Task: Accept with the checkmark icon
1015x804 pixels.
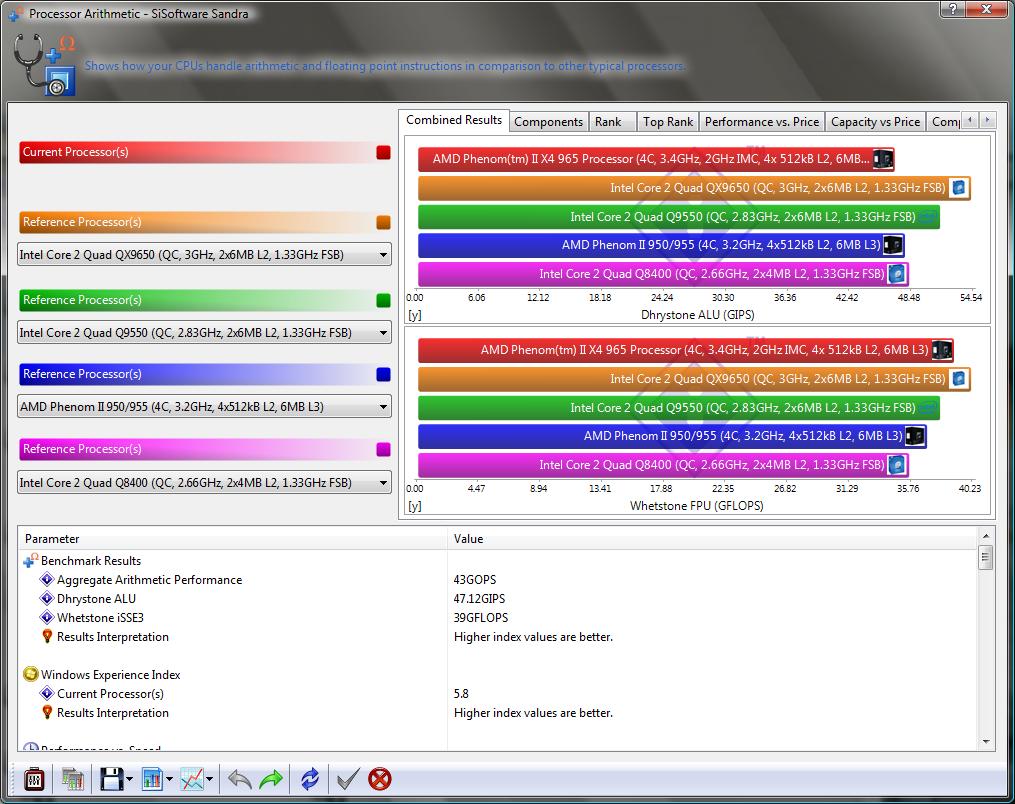Action: click(348, 779)
